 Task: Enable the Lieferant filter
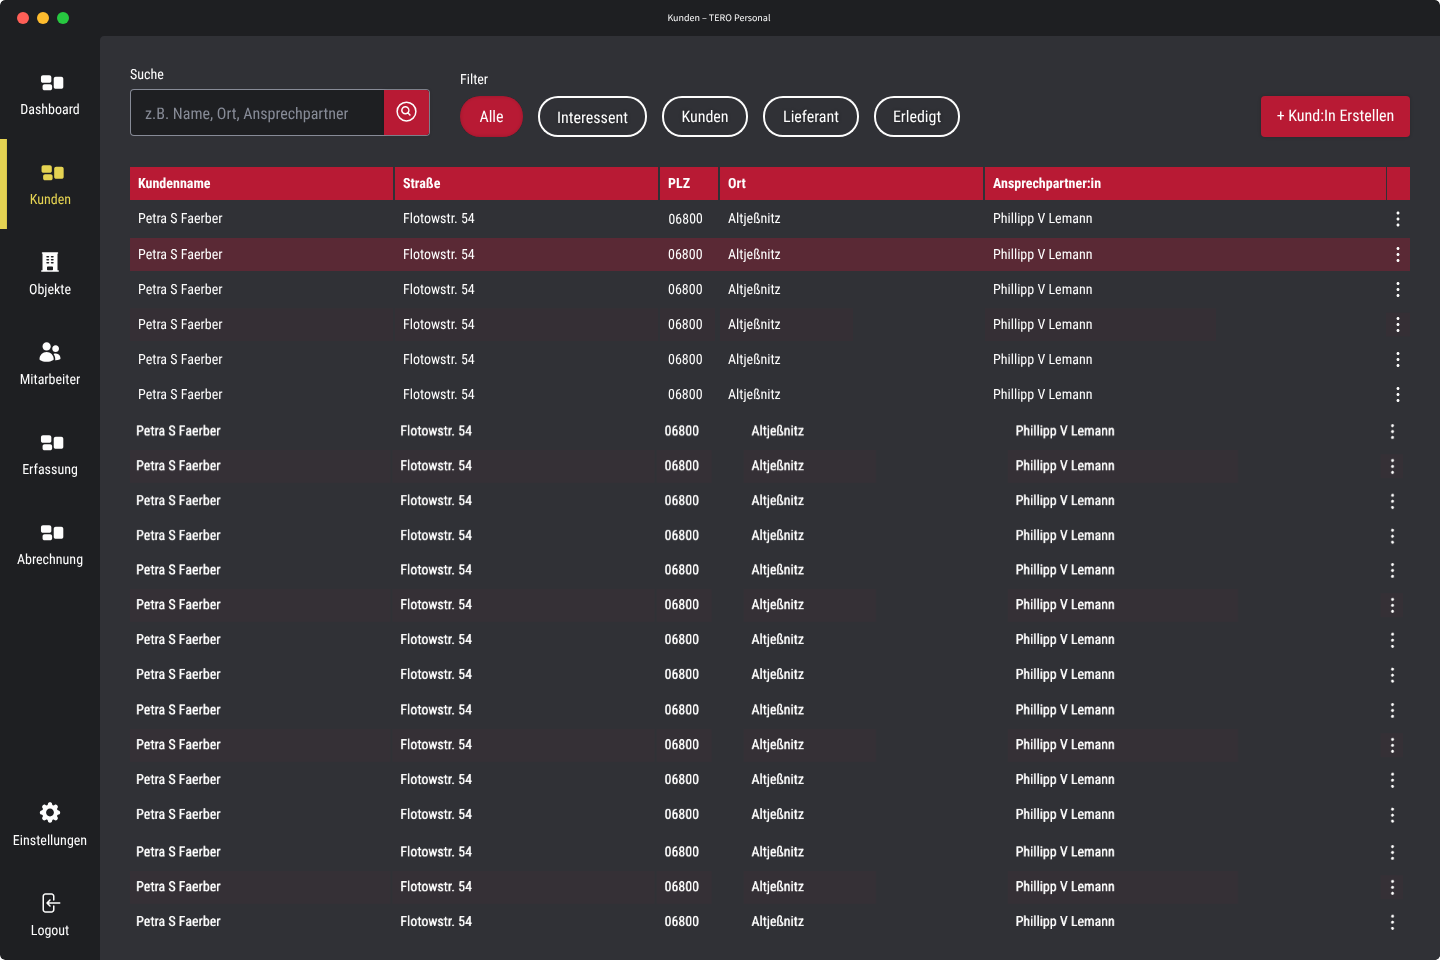(810, 117)
